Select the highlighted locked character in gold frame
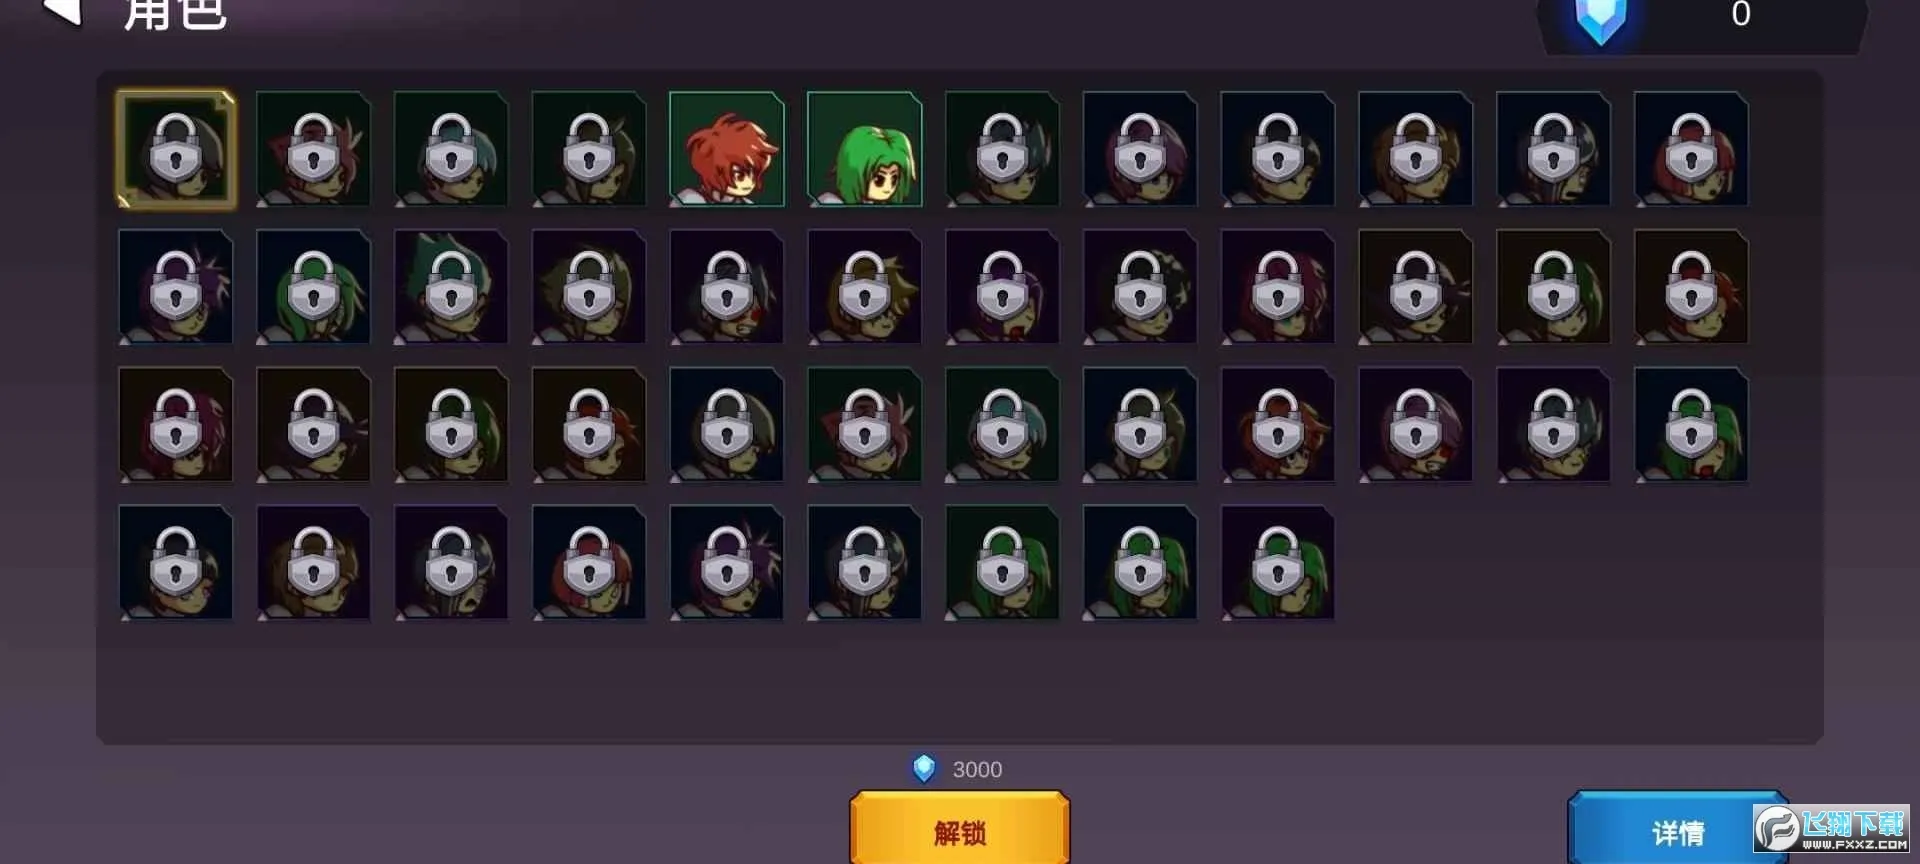This screenshot has height=864, width=1920. coord(176,149)
